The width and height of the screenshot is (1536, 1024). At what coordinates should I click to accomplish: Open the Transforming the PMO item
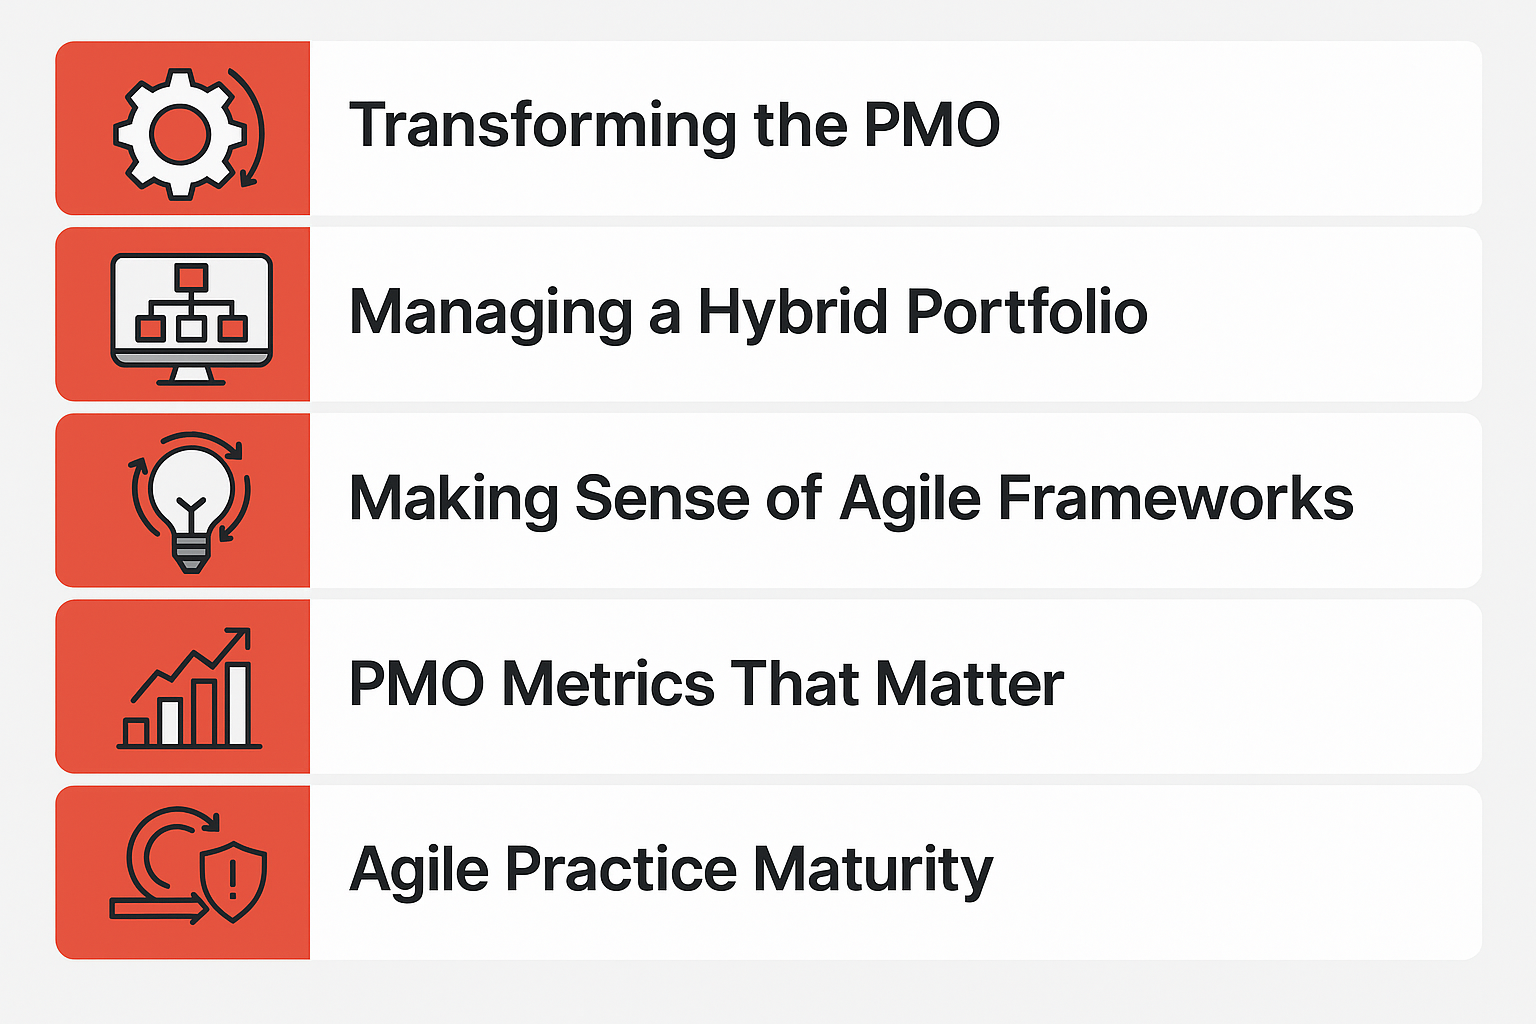674,126
